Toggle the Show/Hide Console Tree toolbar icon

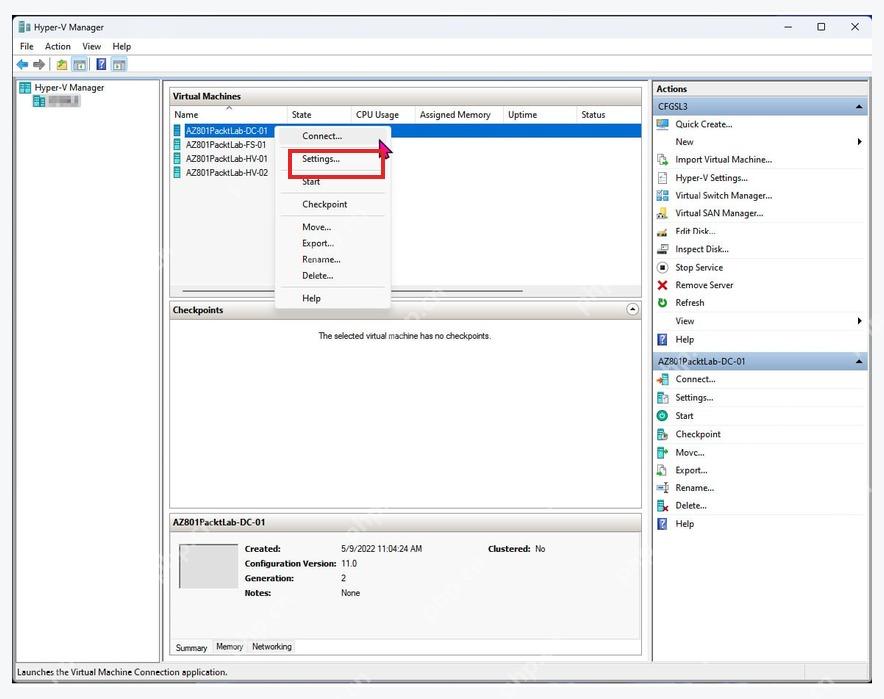pyautogui.click(x=79, y=65)
